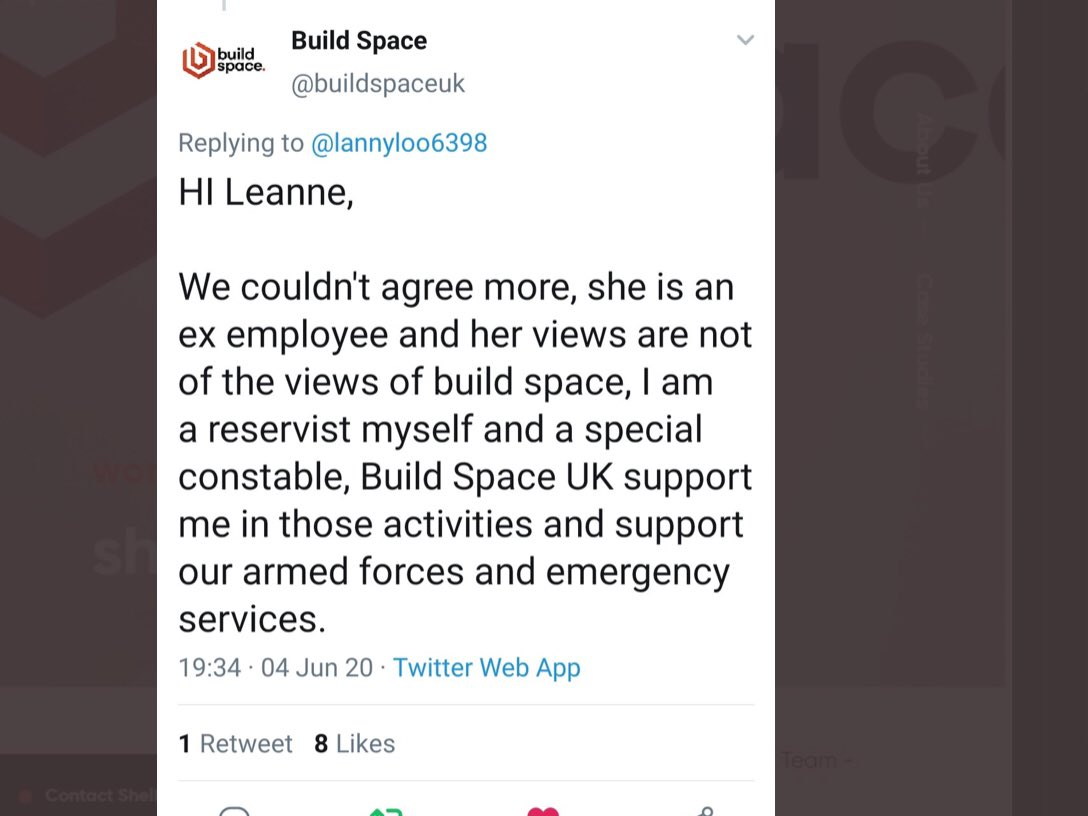Open the Build Space account name
The width and height of the screenshot is (1088, 816).
359,40
